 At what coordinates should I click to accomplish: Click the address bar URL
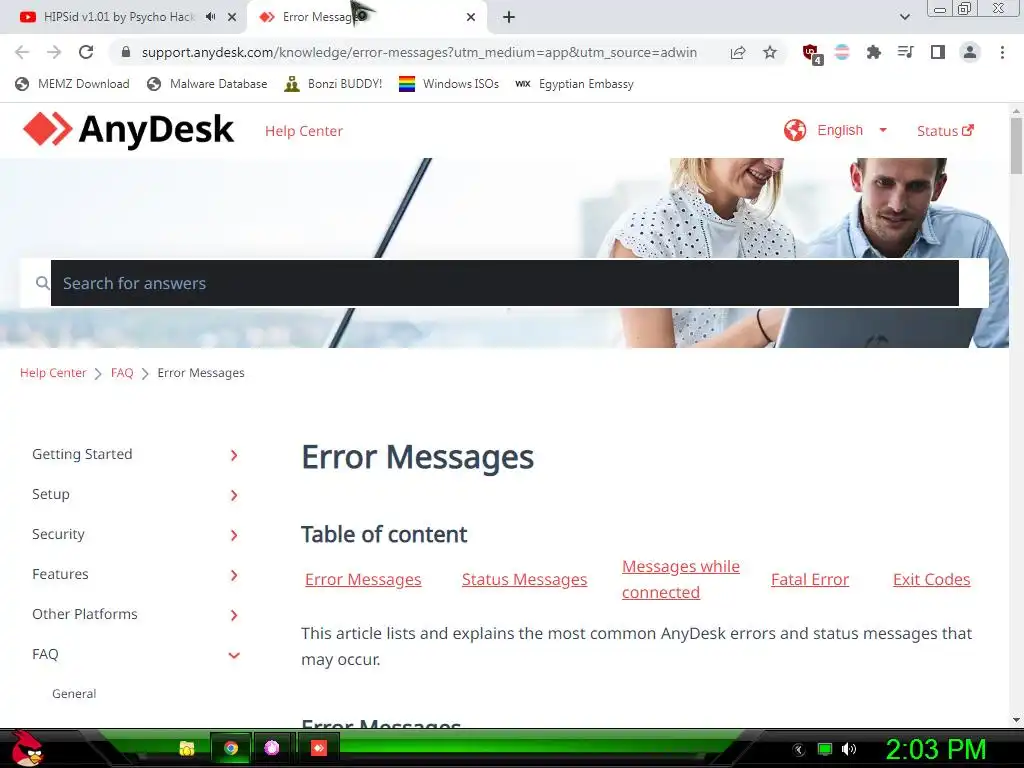(419, 52)
